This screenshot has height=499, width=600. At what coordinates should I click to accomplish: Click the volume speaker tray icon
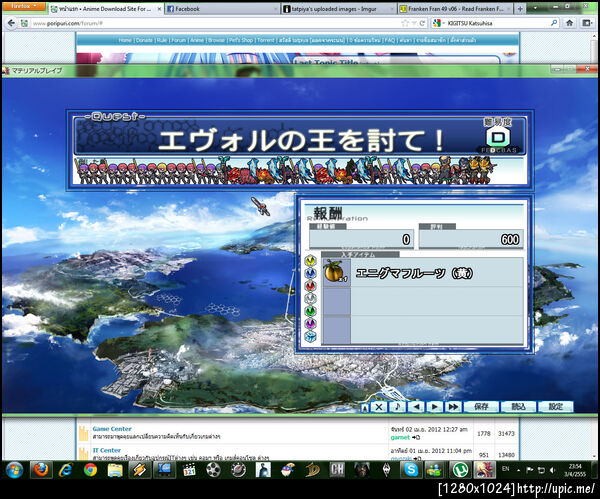(551, 470)
